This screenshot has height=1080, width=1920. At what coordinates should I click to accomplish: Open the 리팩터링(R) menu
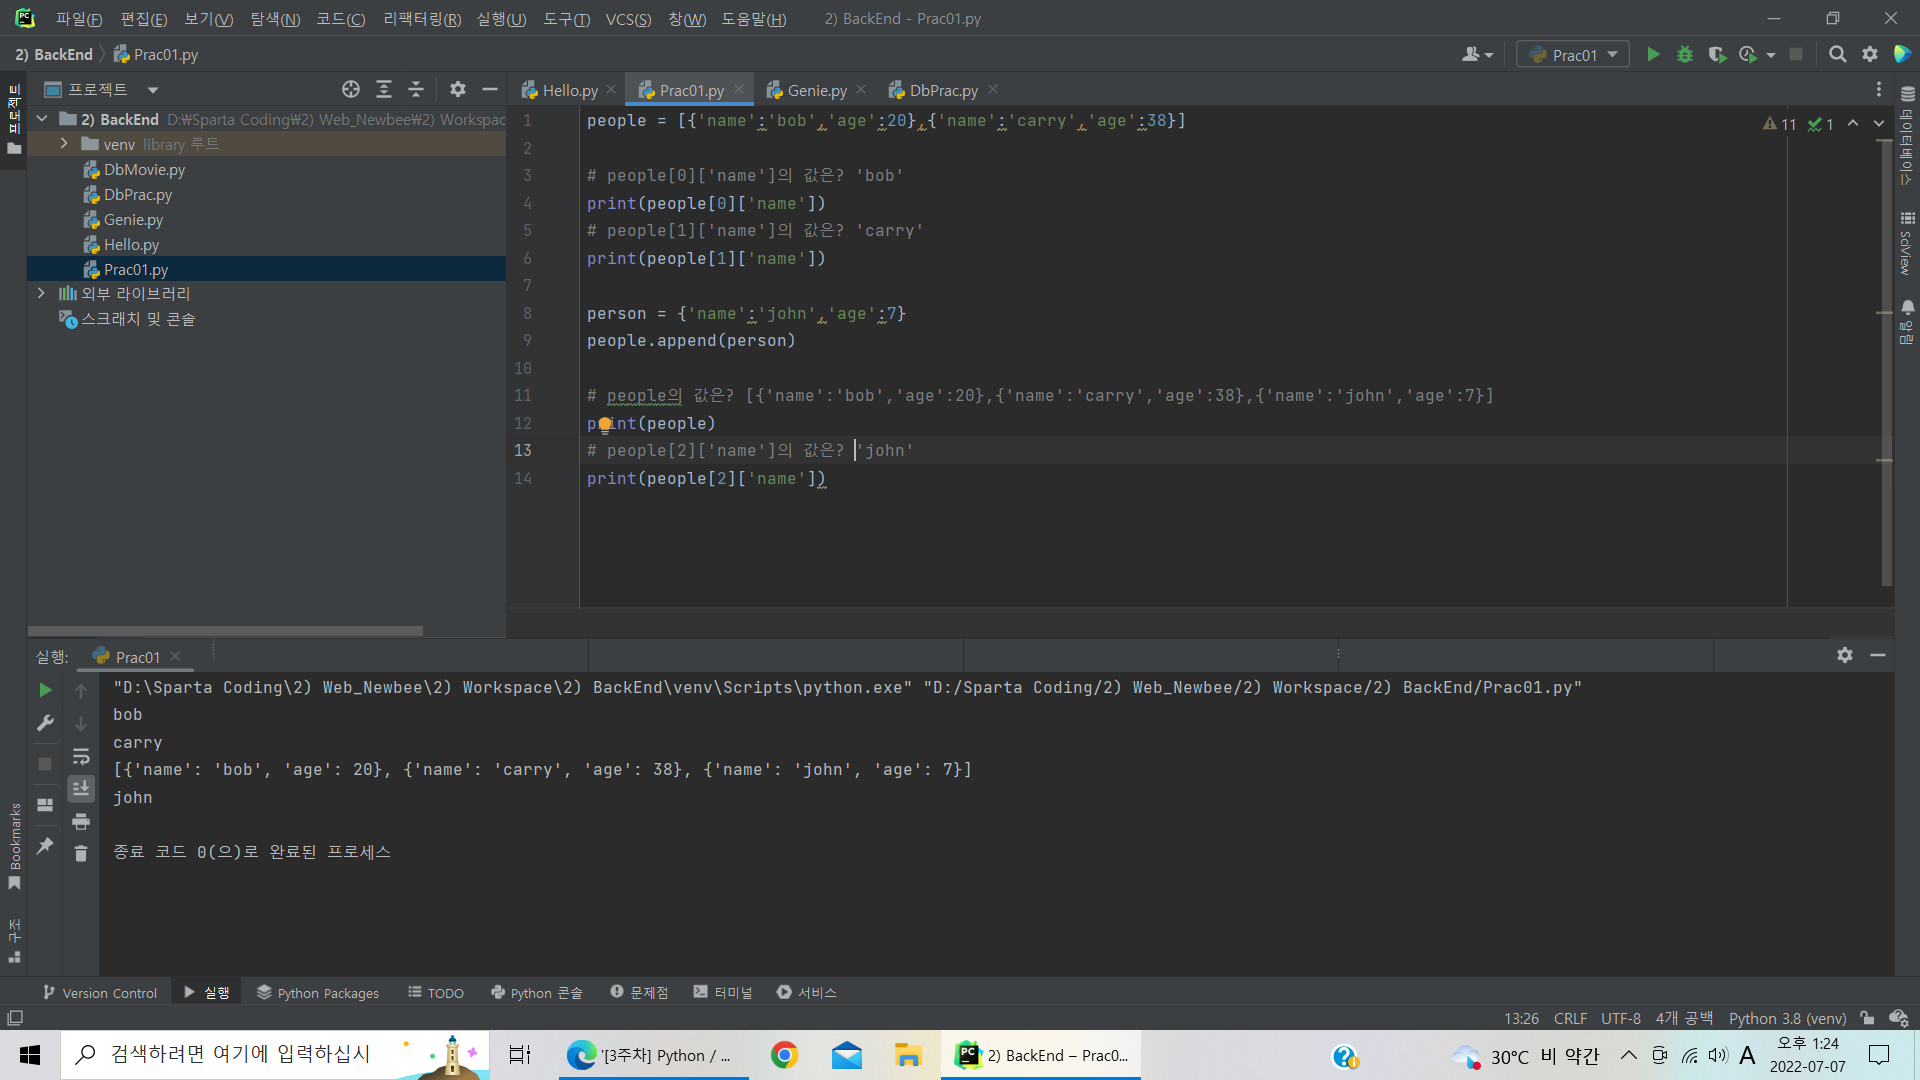pos(422,19)
